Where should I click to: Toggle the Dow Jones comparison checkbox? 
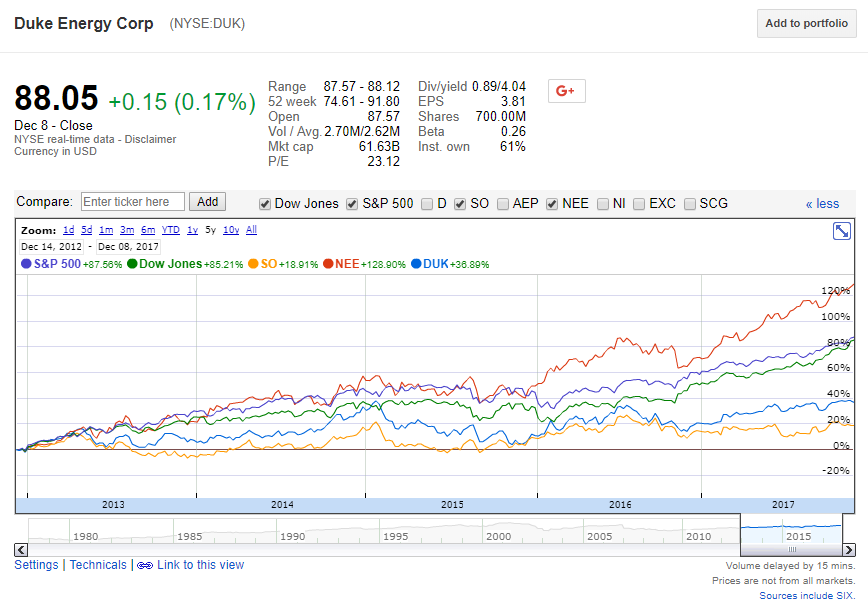pos(265,204)
